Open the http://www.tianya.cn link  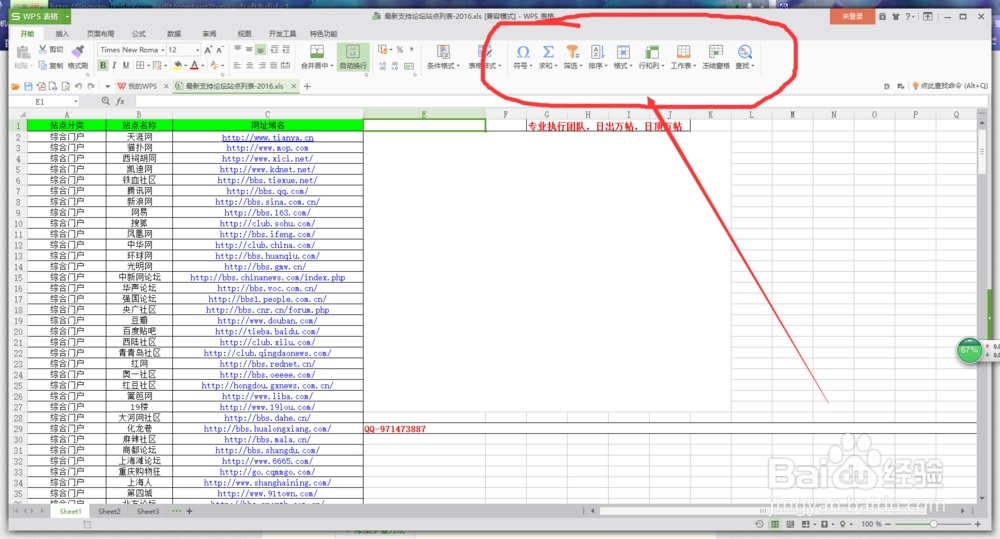tap(268, 137)
